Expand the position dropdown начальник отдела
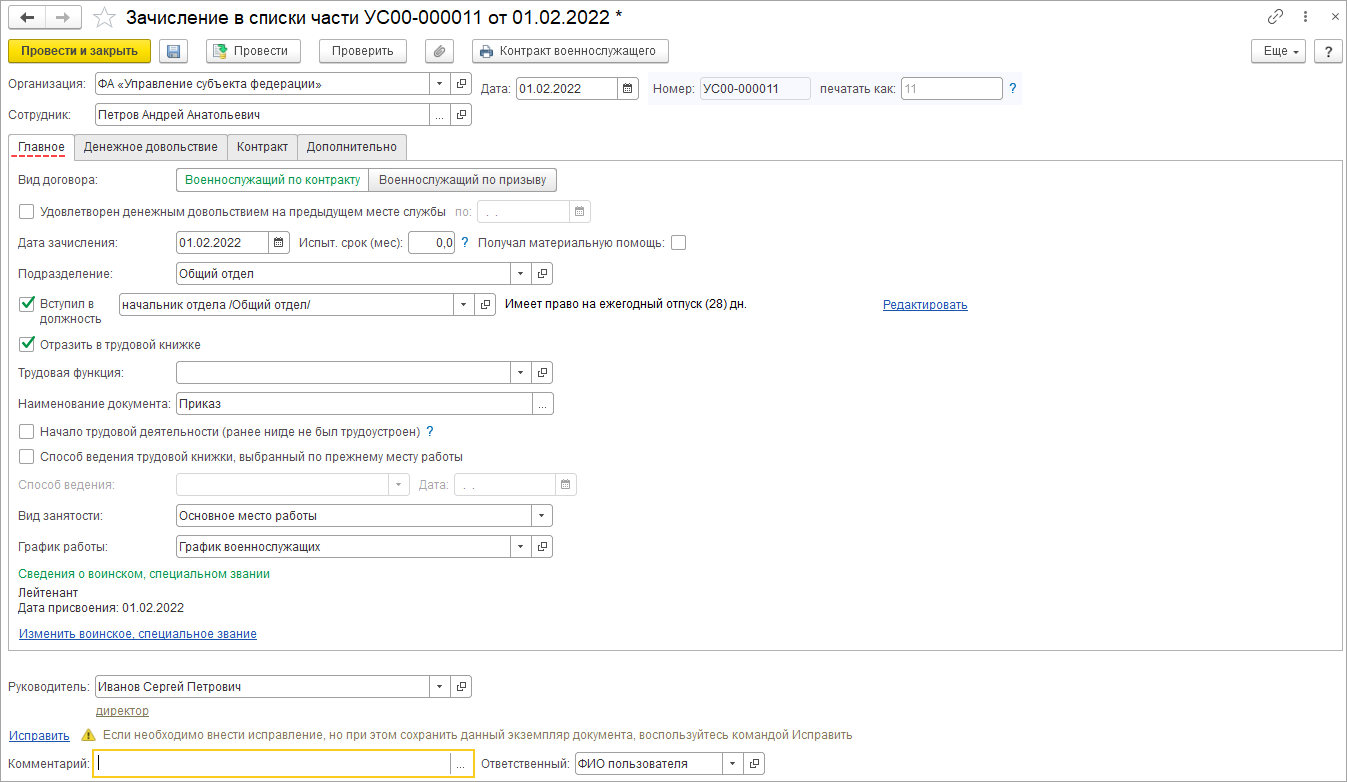This screenshot has height=782, width=1347. click(464, 304)
